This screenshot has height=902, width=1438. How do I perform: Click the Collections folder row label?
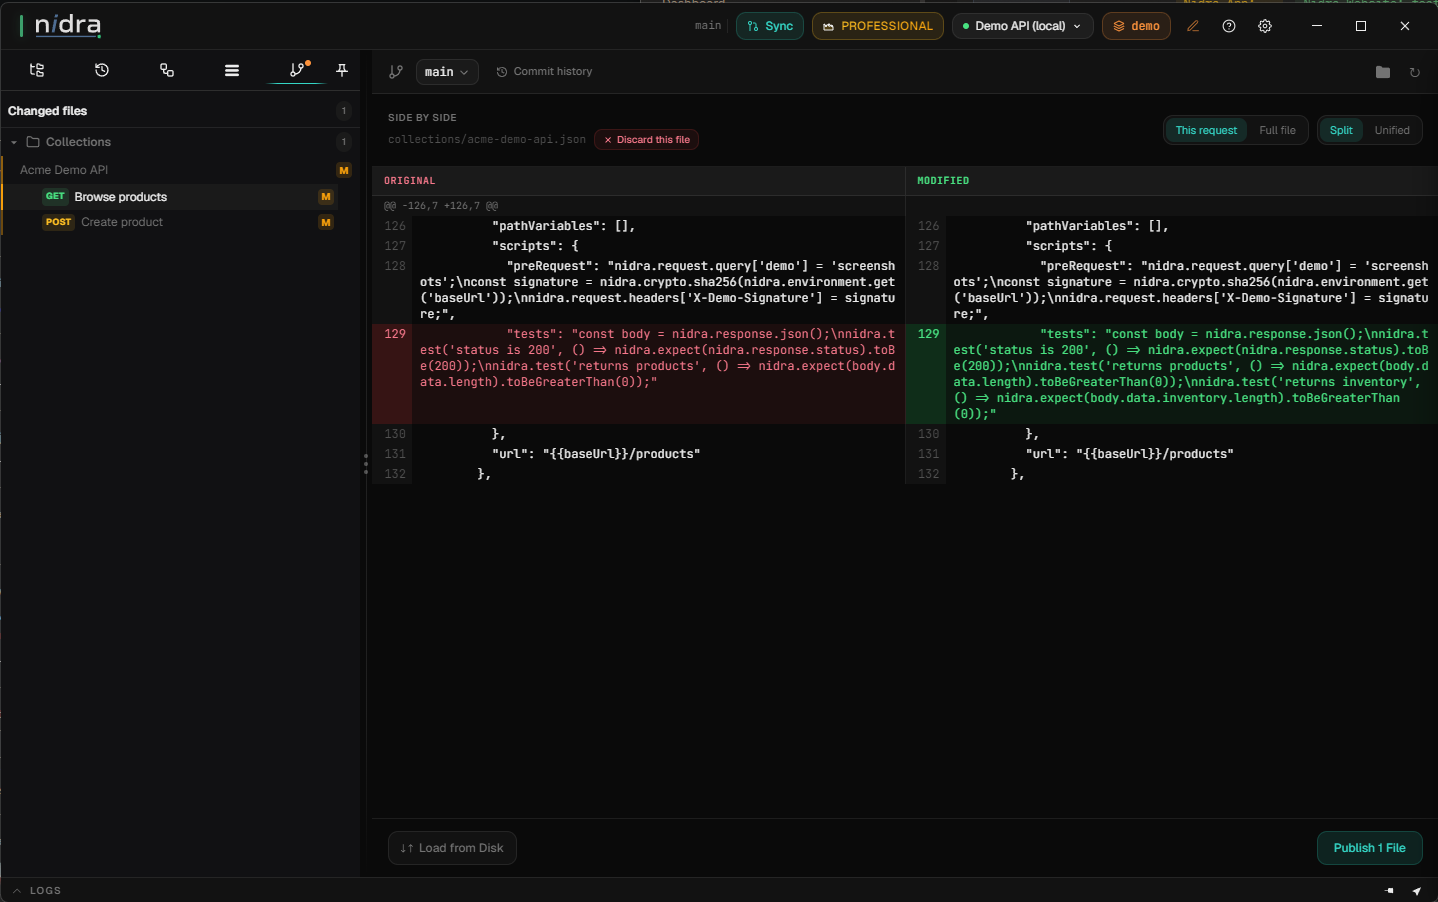[78, 142]
